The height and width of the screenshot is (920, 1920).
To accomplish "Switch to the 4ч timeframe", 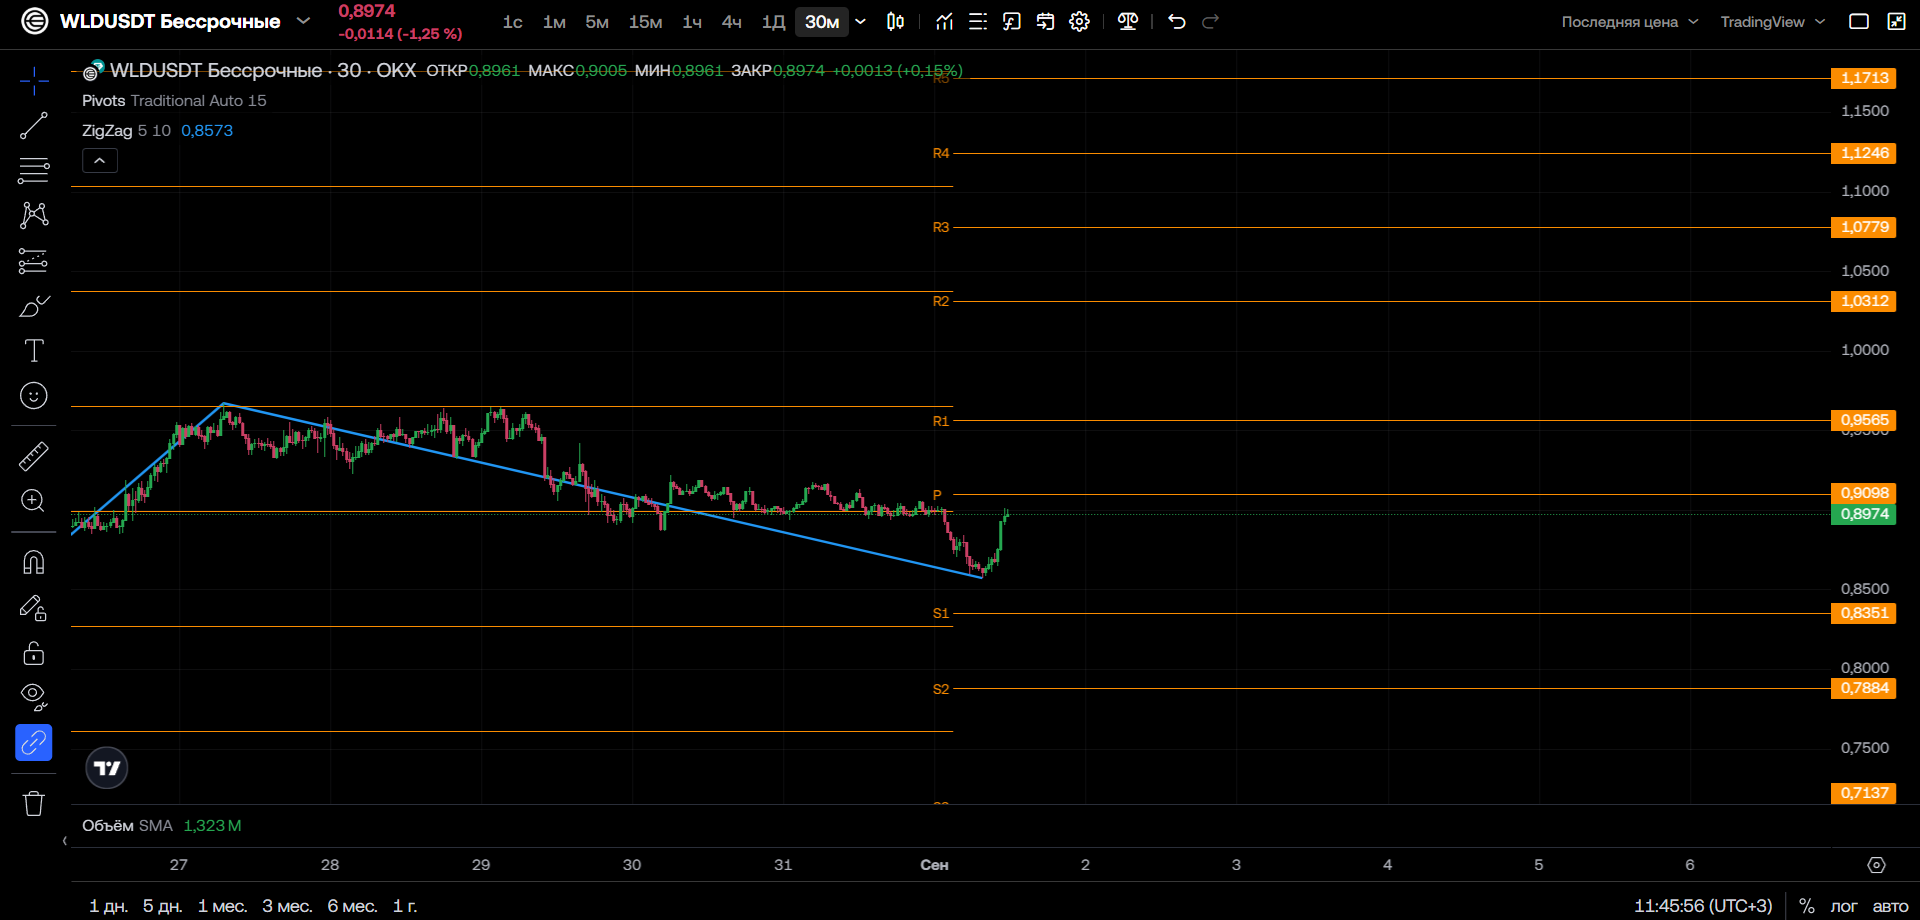I will tap(732, 22).
